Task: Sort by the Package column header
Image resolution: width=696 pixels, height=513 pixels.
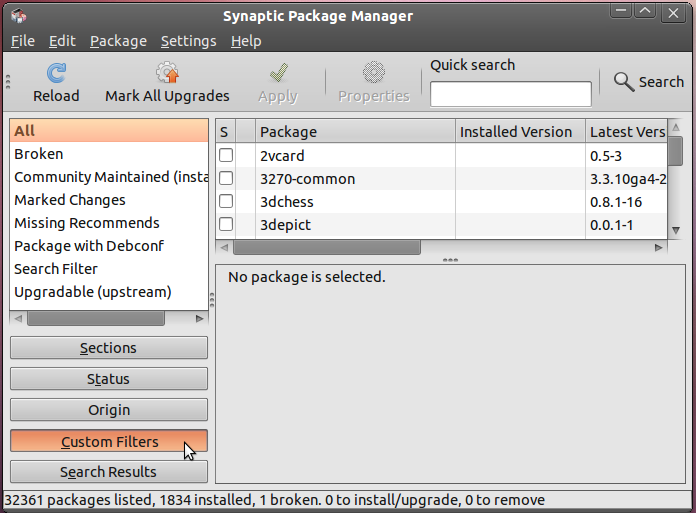Action: pyautogui.click(x=355, y=132)
